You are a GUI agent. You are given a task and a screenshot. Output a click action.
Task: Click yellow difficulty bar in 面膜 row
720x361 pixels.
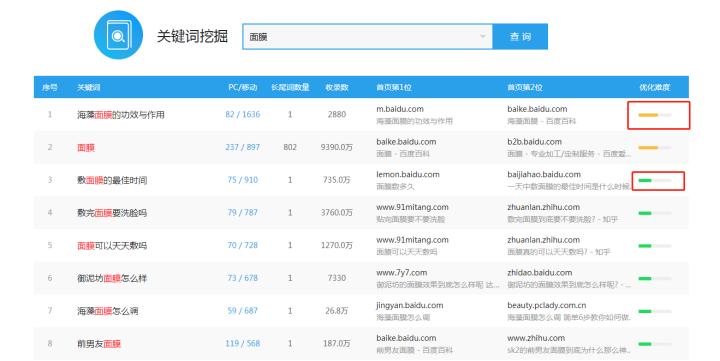pyautogui.click(x=655, y=147)
